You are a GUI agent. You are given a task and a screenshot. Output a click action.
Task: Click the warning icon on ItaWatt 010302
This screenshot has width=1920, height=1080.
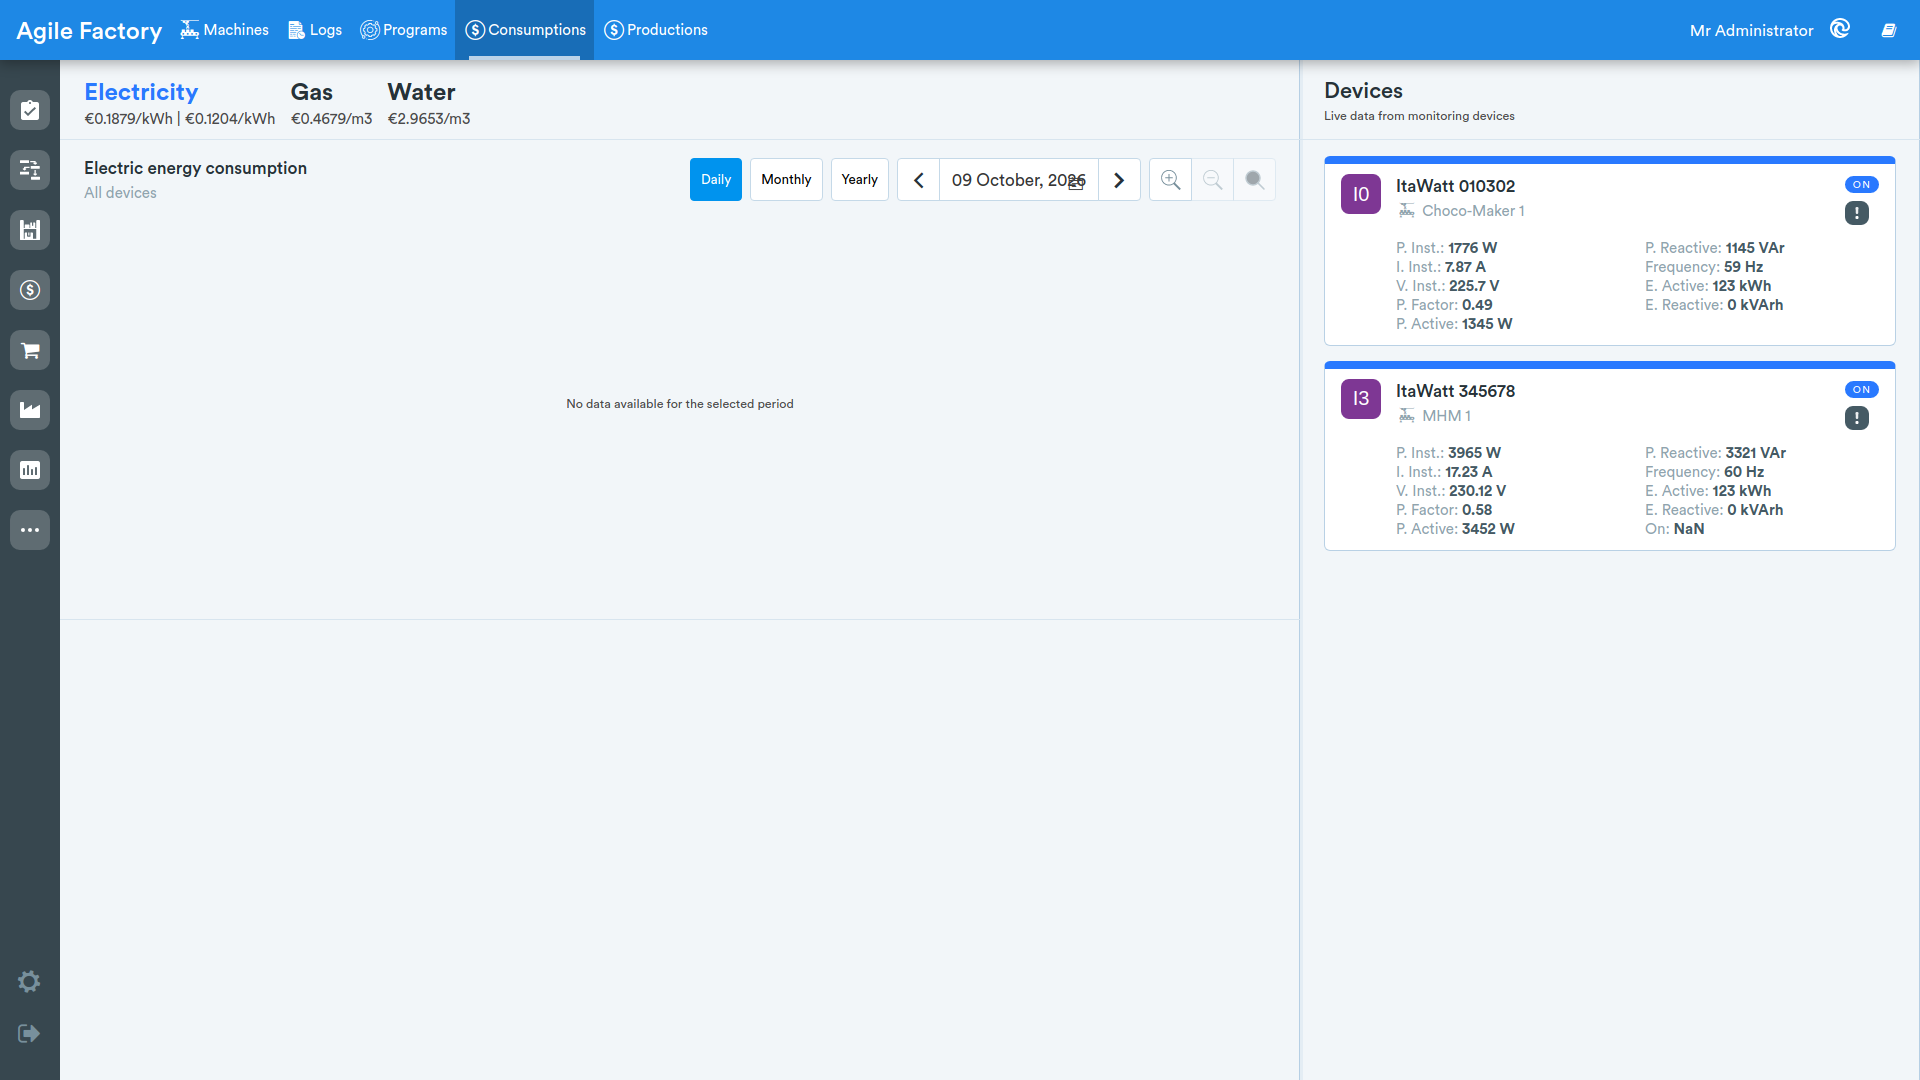coord(1857,213)
